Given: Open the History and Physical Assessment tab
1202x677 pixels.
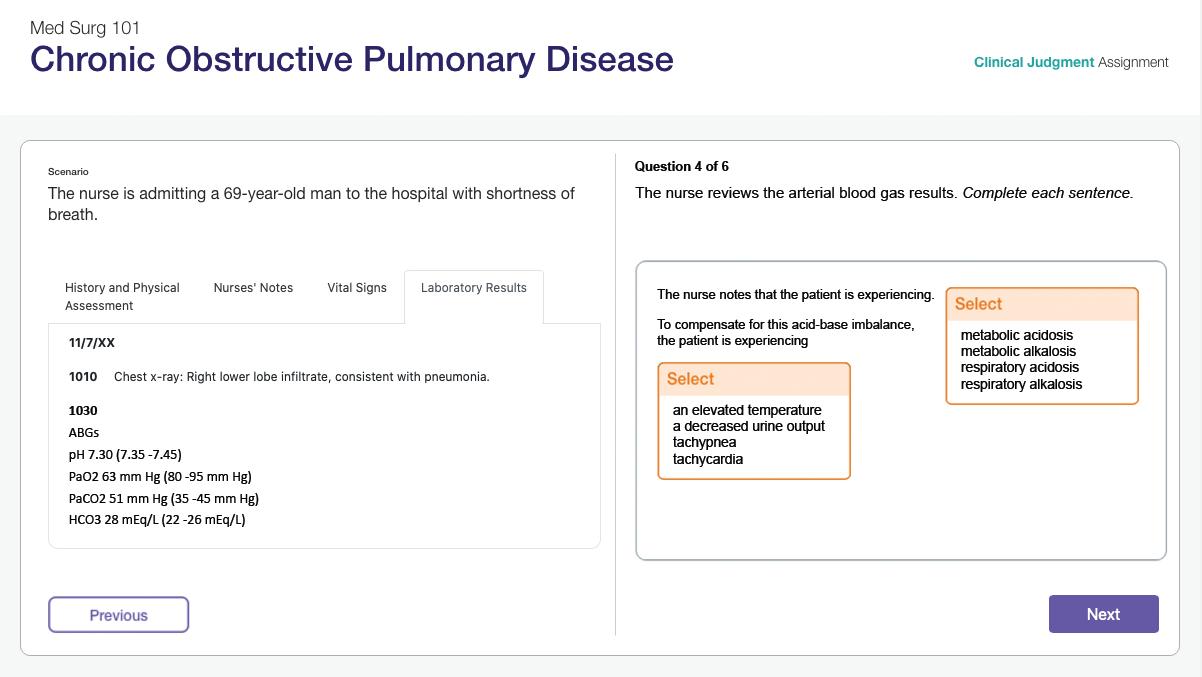Looking at the screenshot, I should tap(122, 296).
